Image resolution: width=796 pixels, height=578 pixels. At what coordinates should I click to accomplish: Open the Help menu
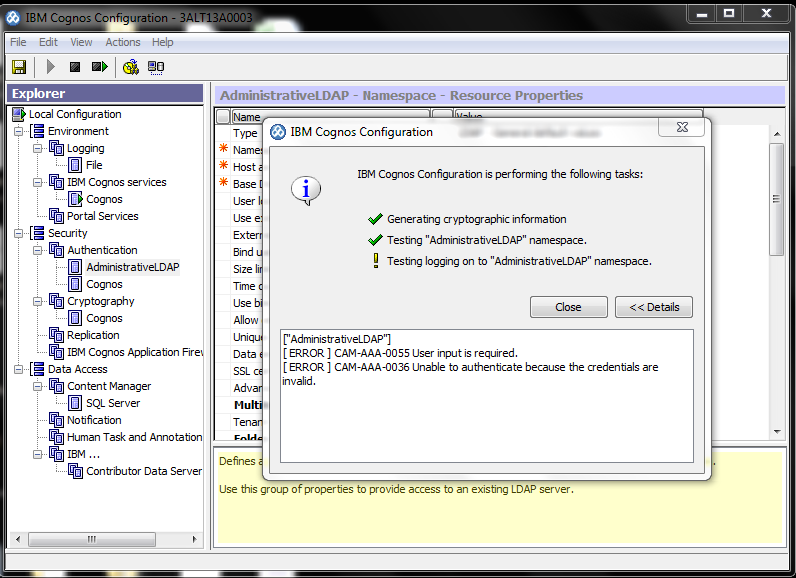(x=162, y=42)
